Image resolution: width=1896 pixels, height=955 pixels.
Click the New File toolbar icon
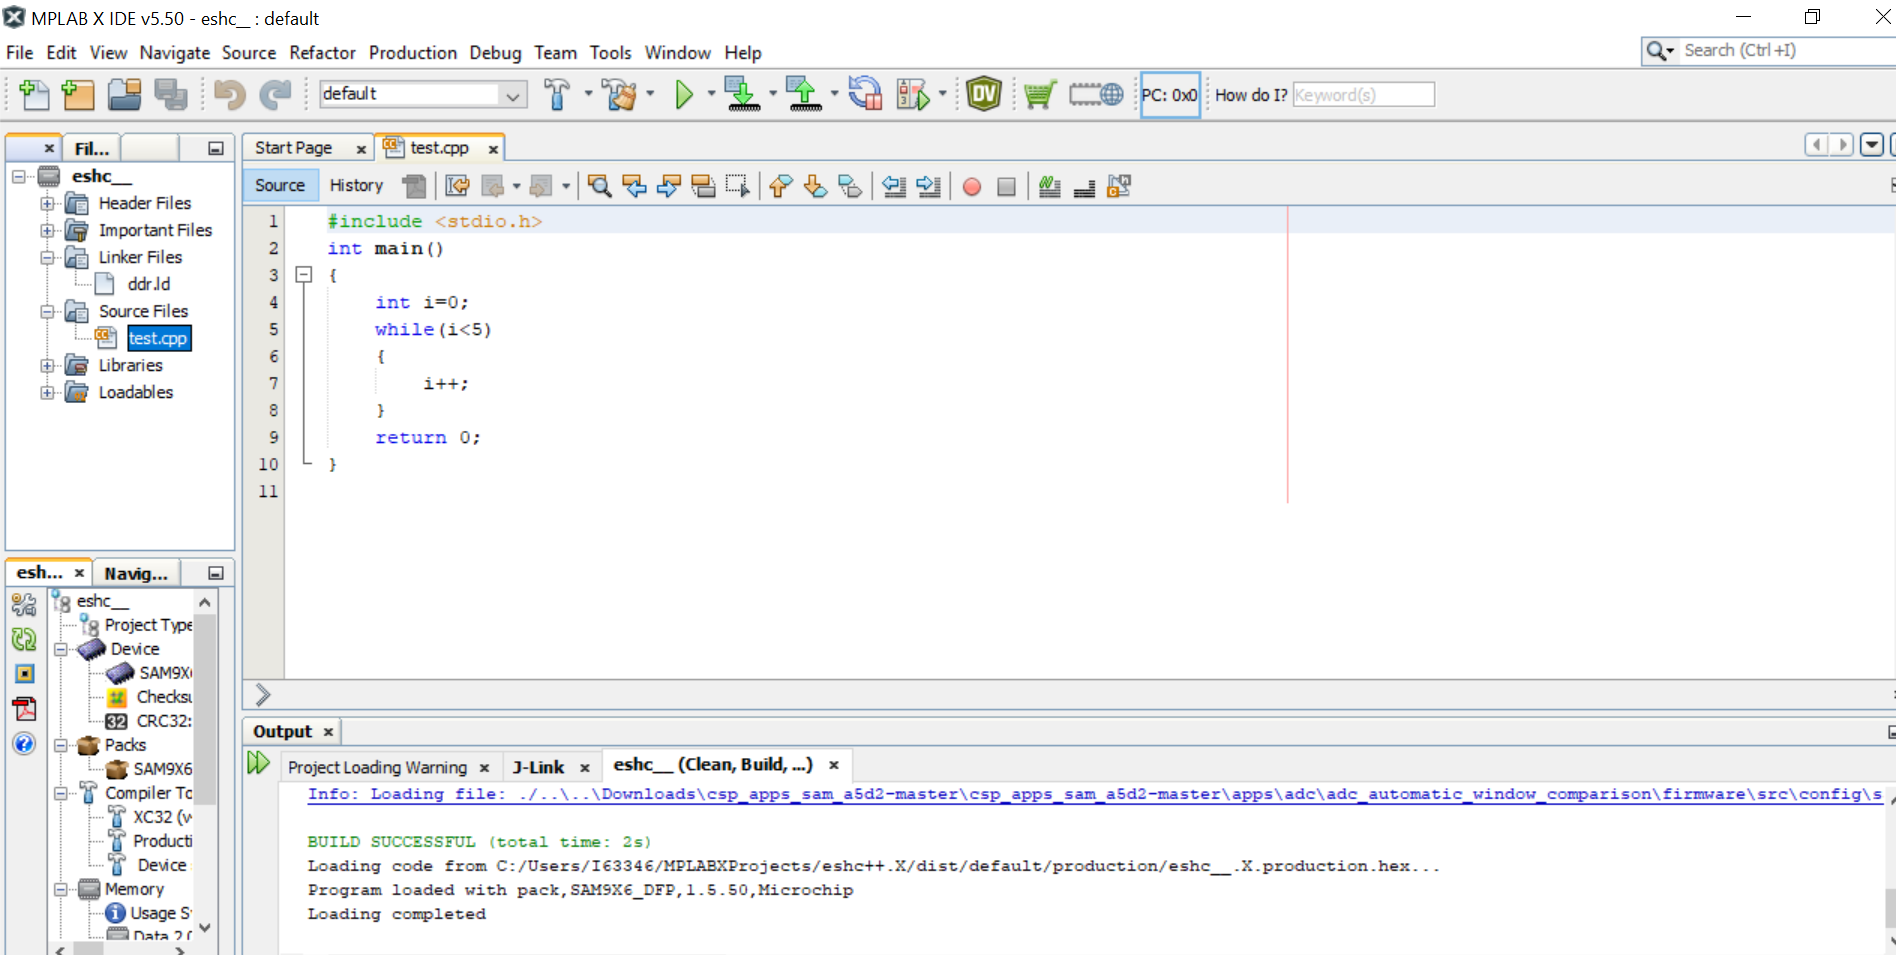coord(34,95)
